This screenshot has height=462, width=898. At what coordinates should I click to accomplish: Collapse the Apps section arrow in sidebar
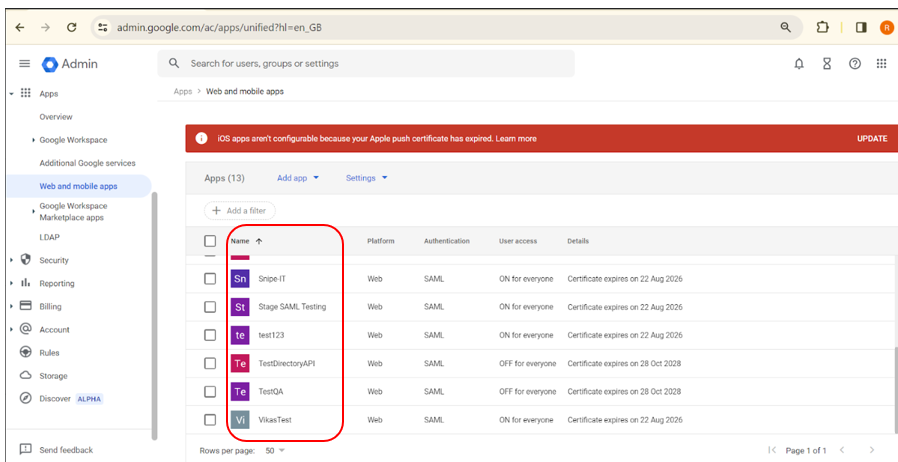pyautogui.click(x=11, y=94)
